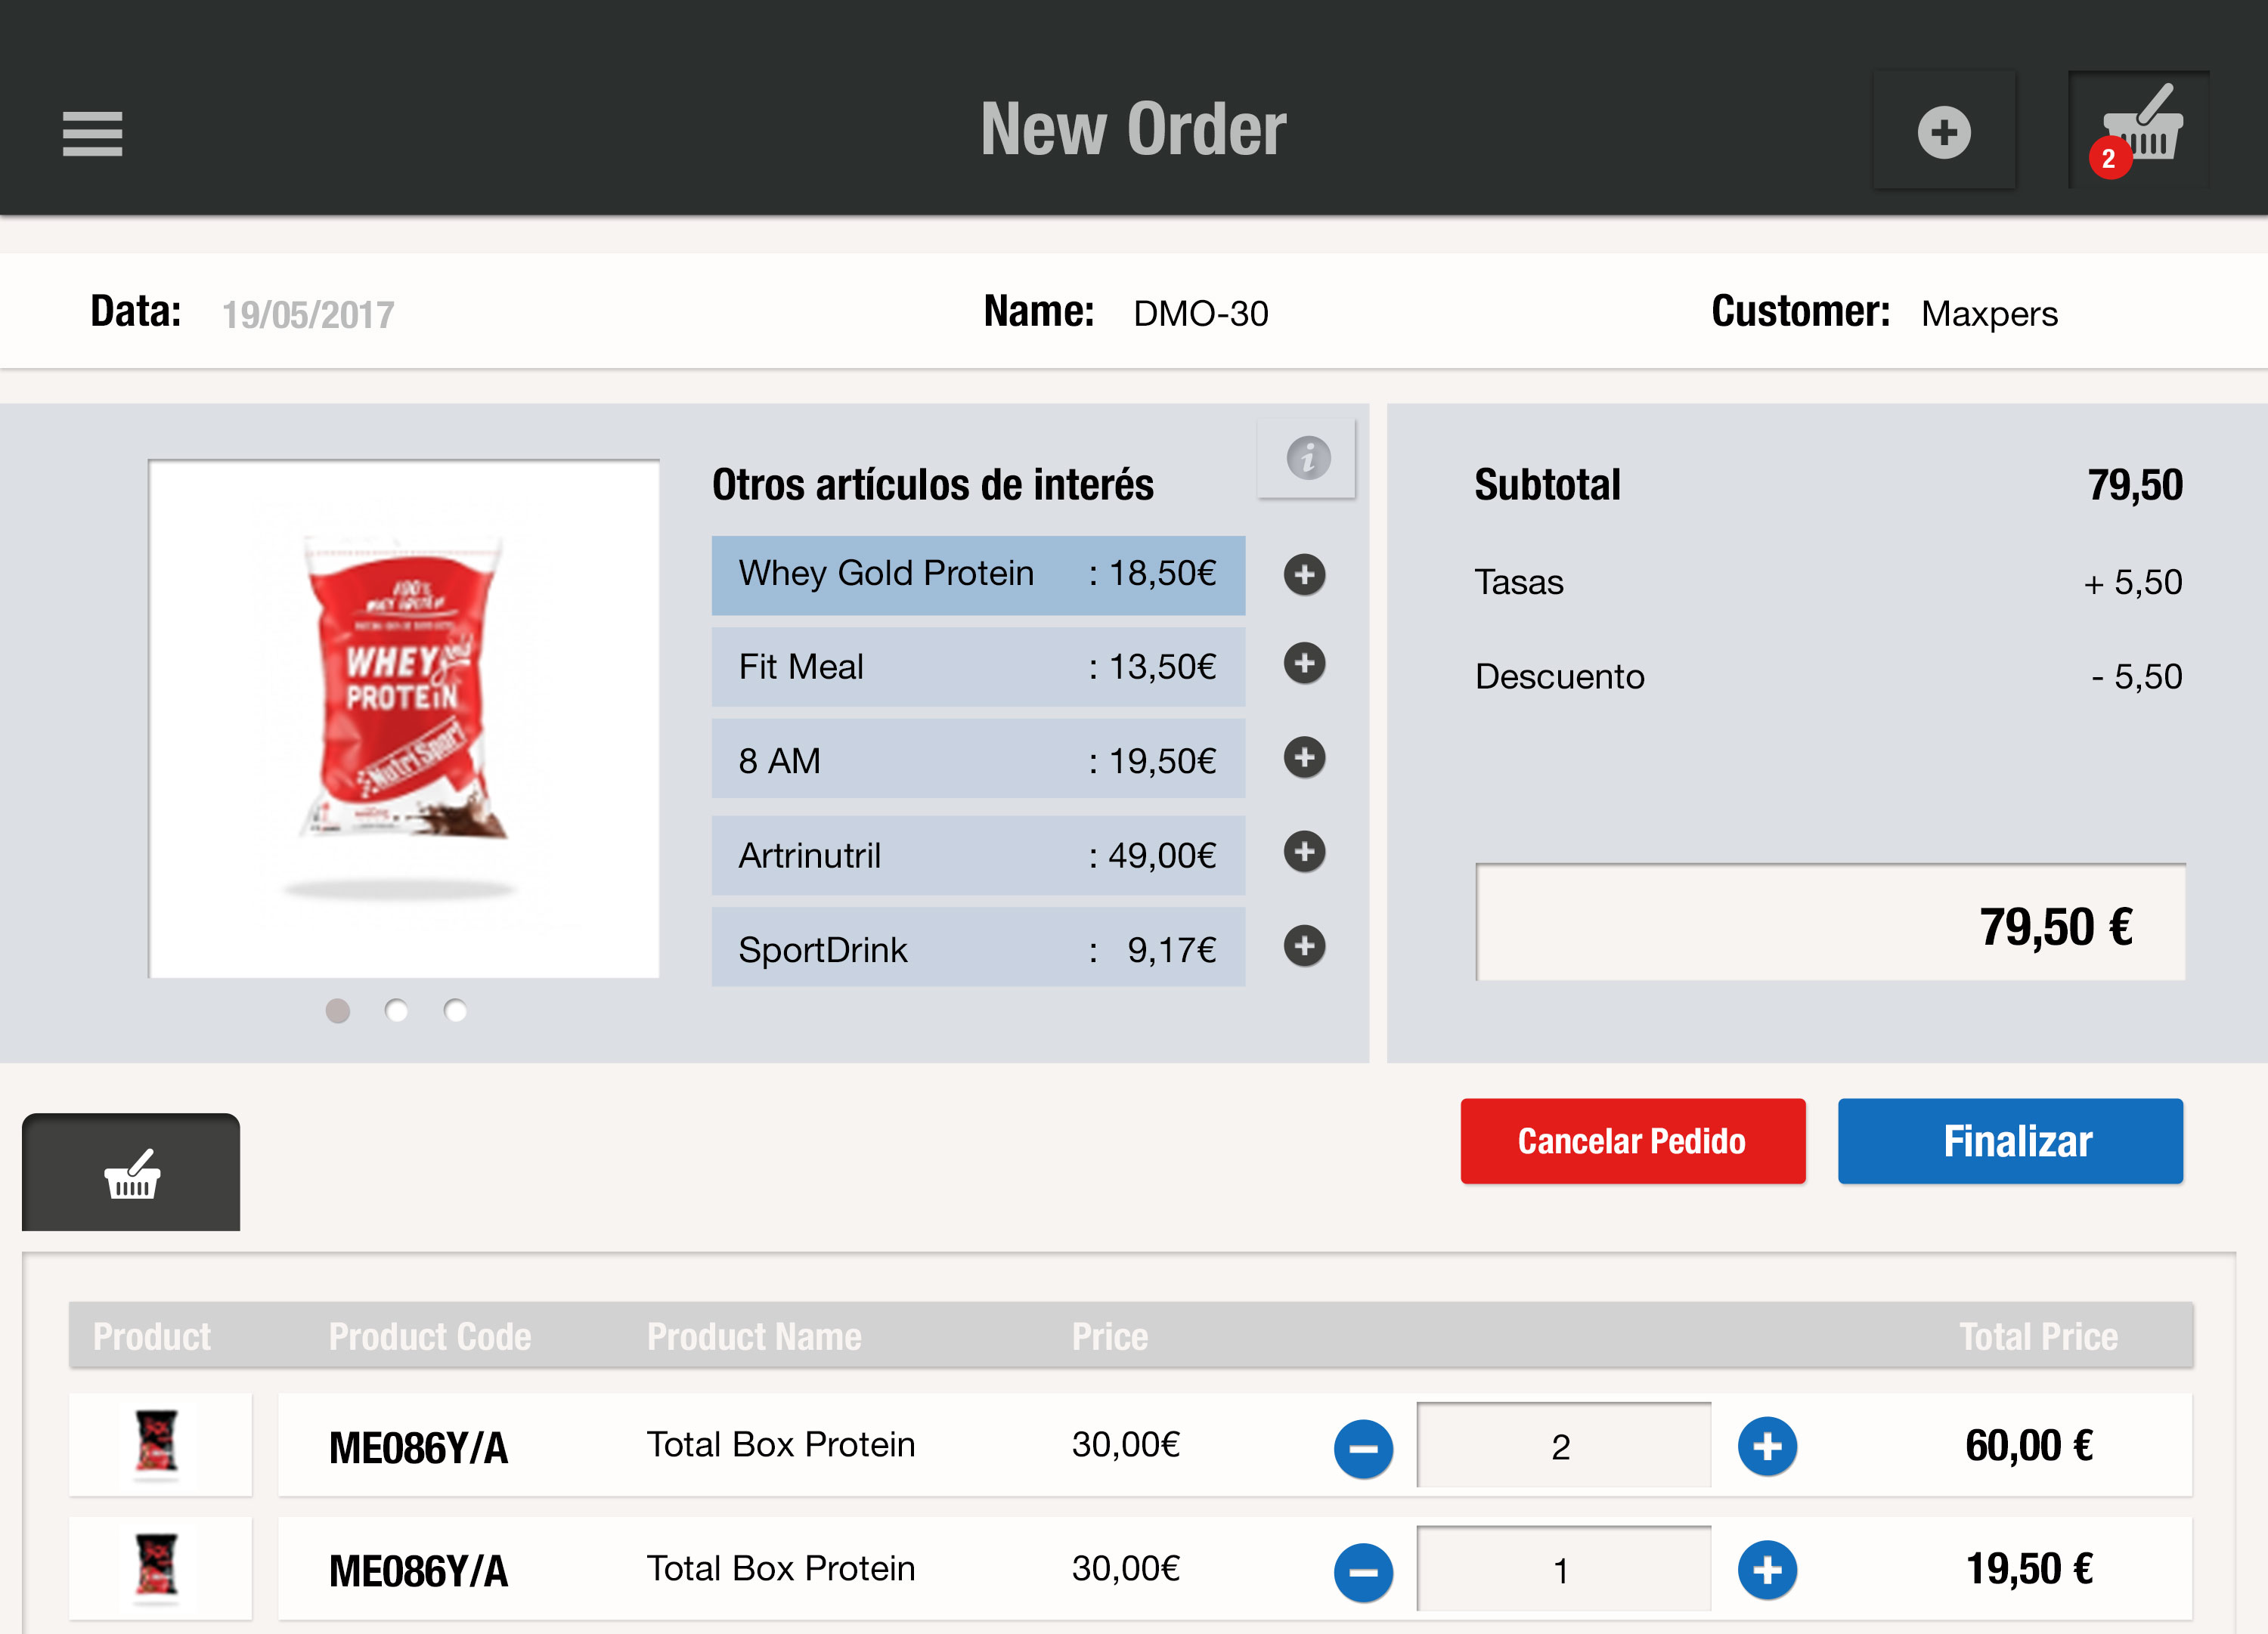
Task: Click the Product column header
Action: click(152, 1336)
